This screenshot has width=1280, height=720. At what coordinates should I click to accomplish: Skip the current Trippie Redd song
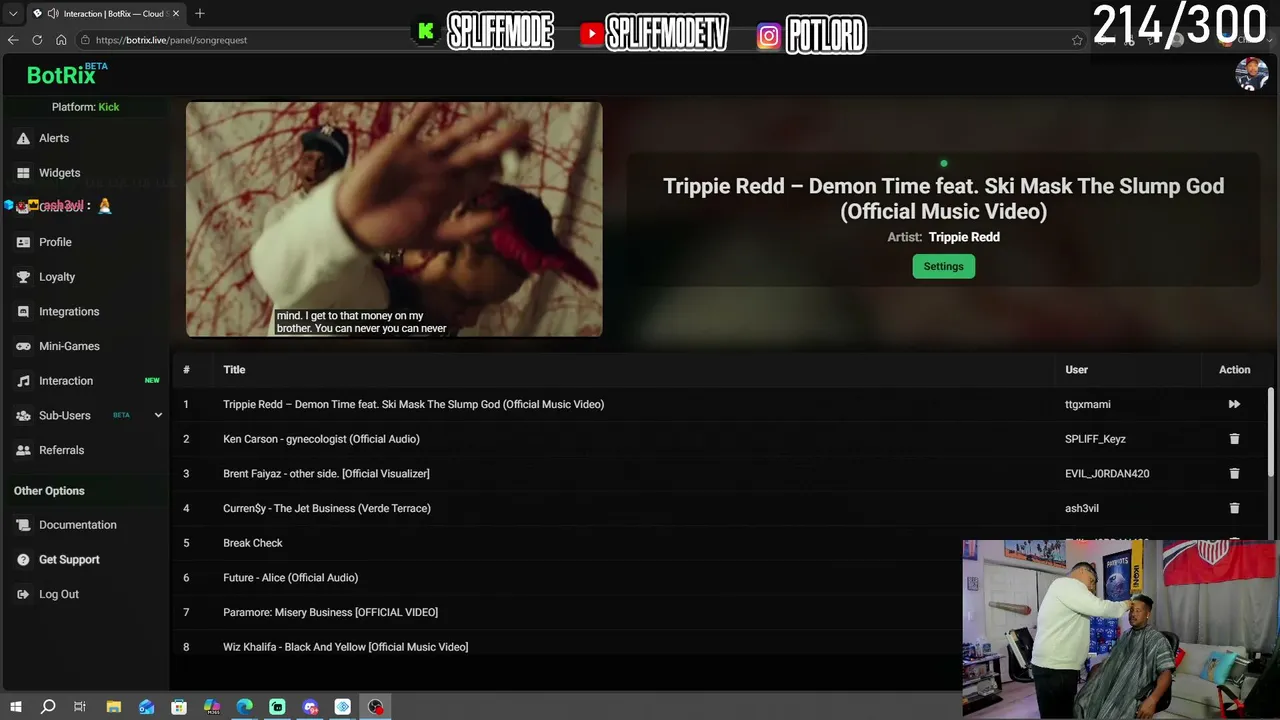(1234, 404)
